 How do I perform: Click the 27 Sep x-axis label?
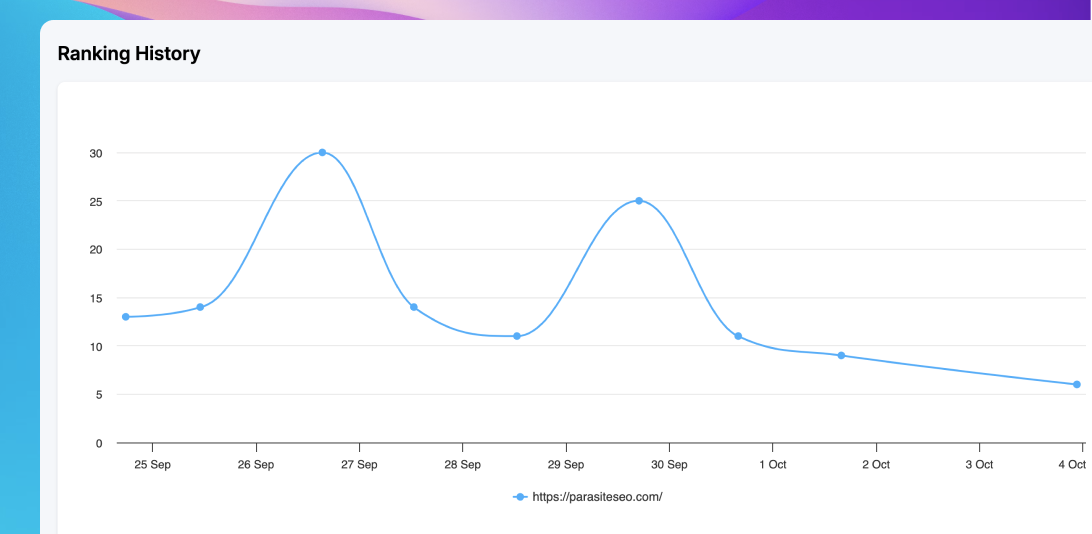point(359,465)
